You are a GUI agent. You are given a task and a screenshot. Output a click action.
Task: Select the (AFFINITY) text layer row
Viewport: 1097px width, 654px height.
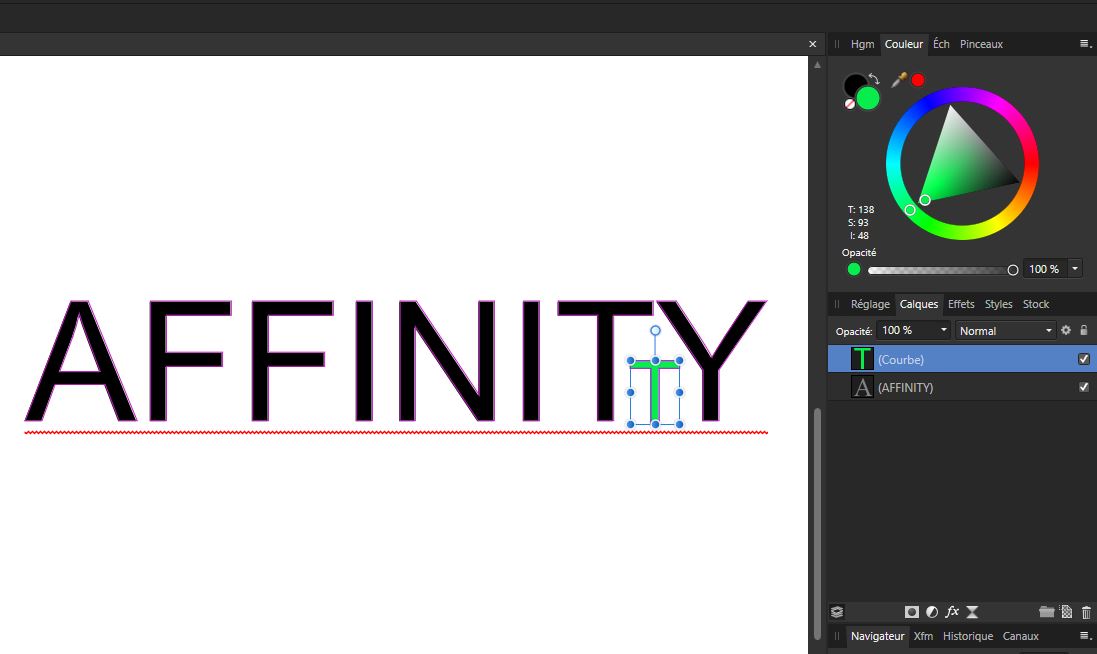962,387
